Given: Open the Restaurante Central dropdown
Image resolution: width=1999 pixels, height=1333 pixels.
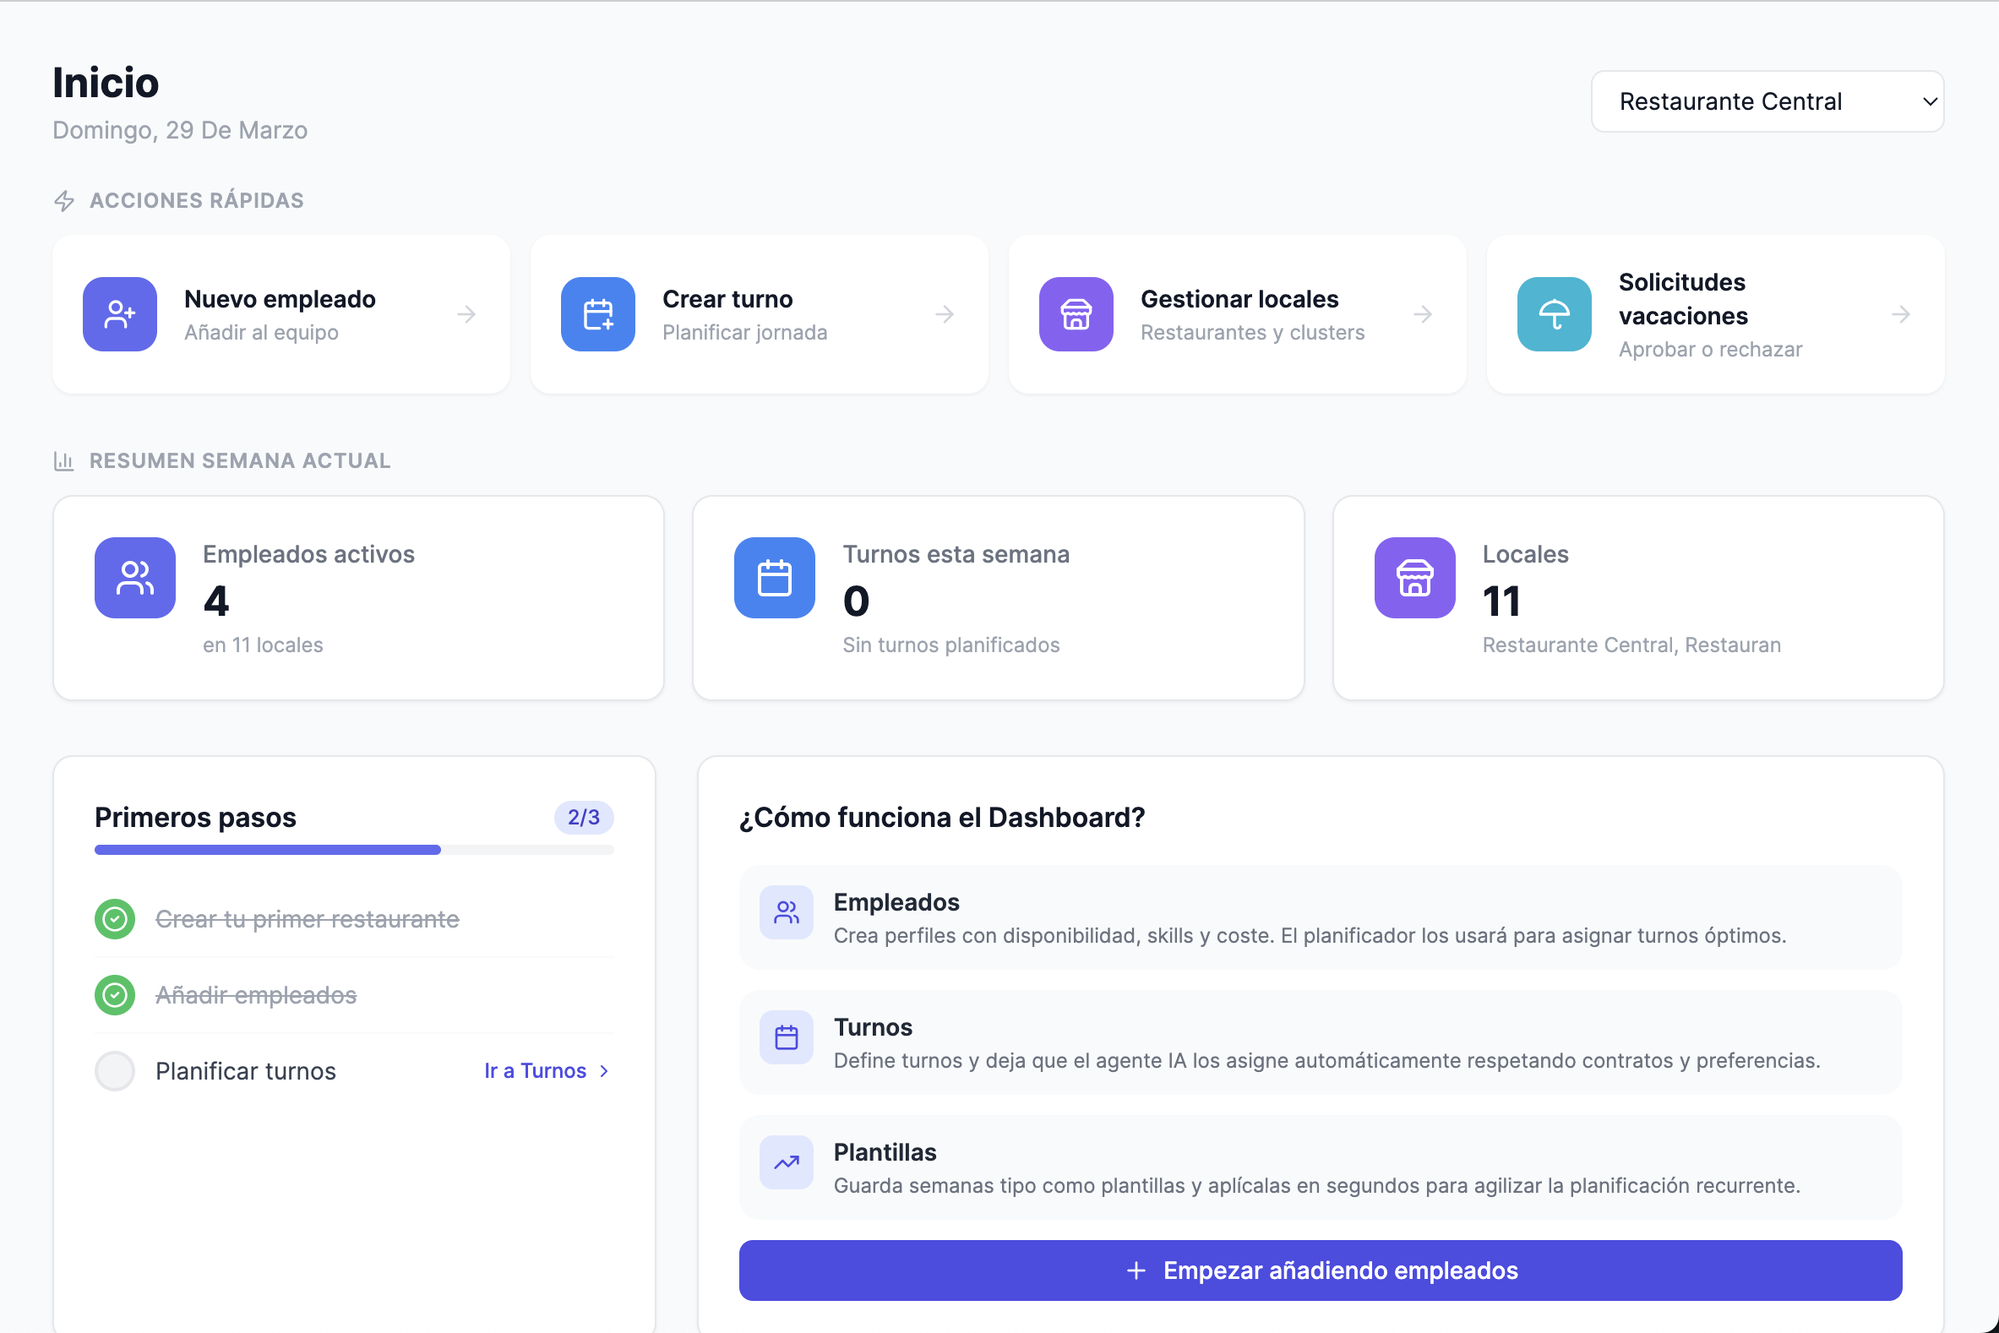Looking at the screenshot, I should tap(1766, 101).
